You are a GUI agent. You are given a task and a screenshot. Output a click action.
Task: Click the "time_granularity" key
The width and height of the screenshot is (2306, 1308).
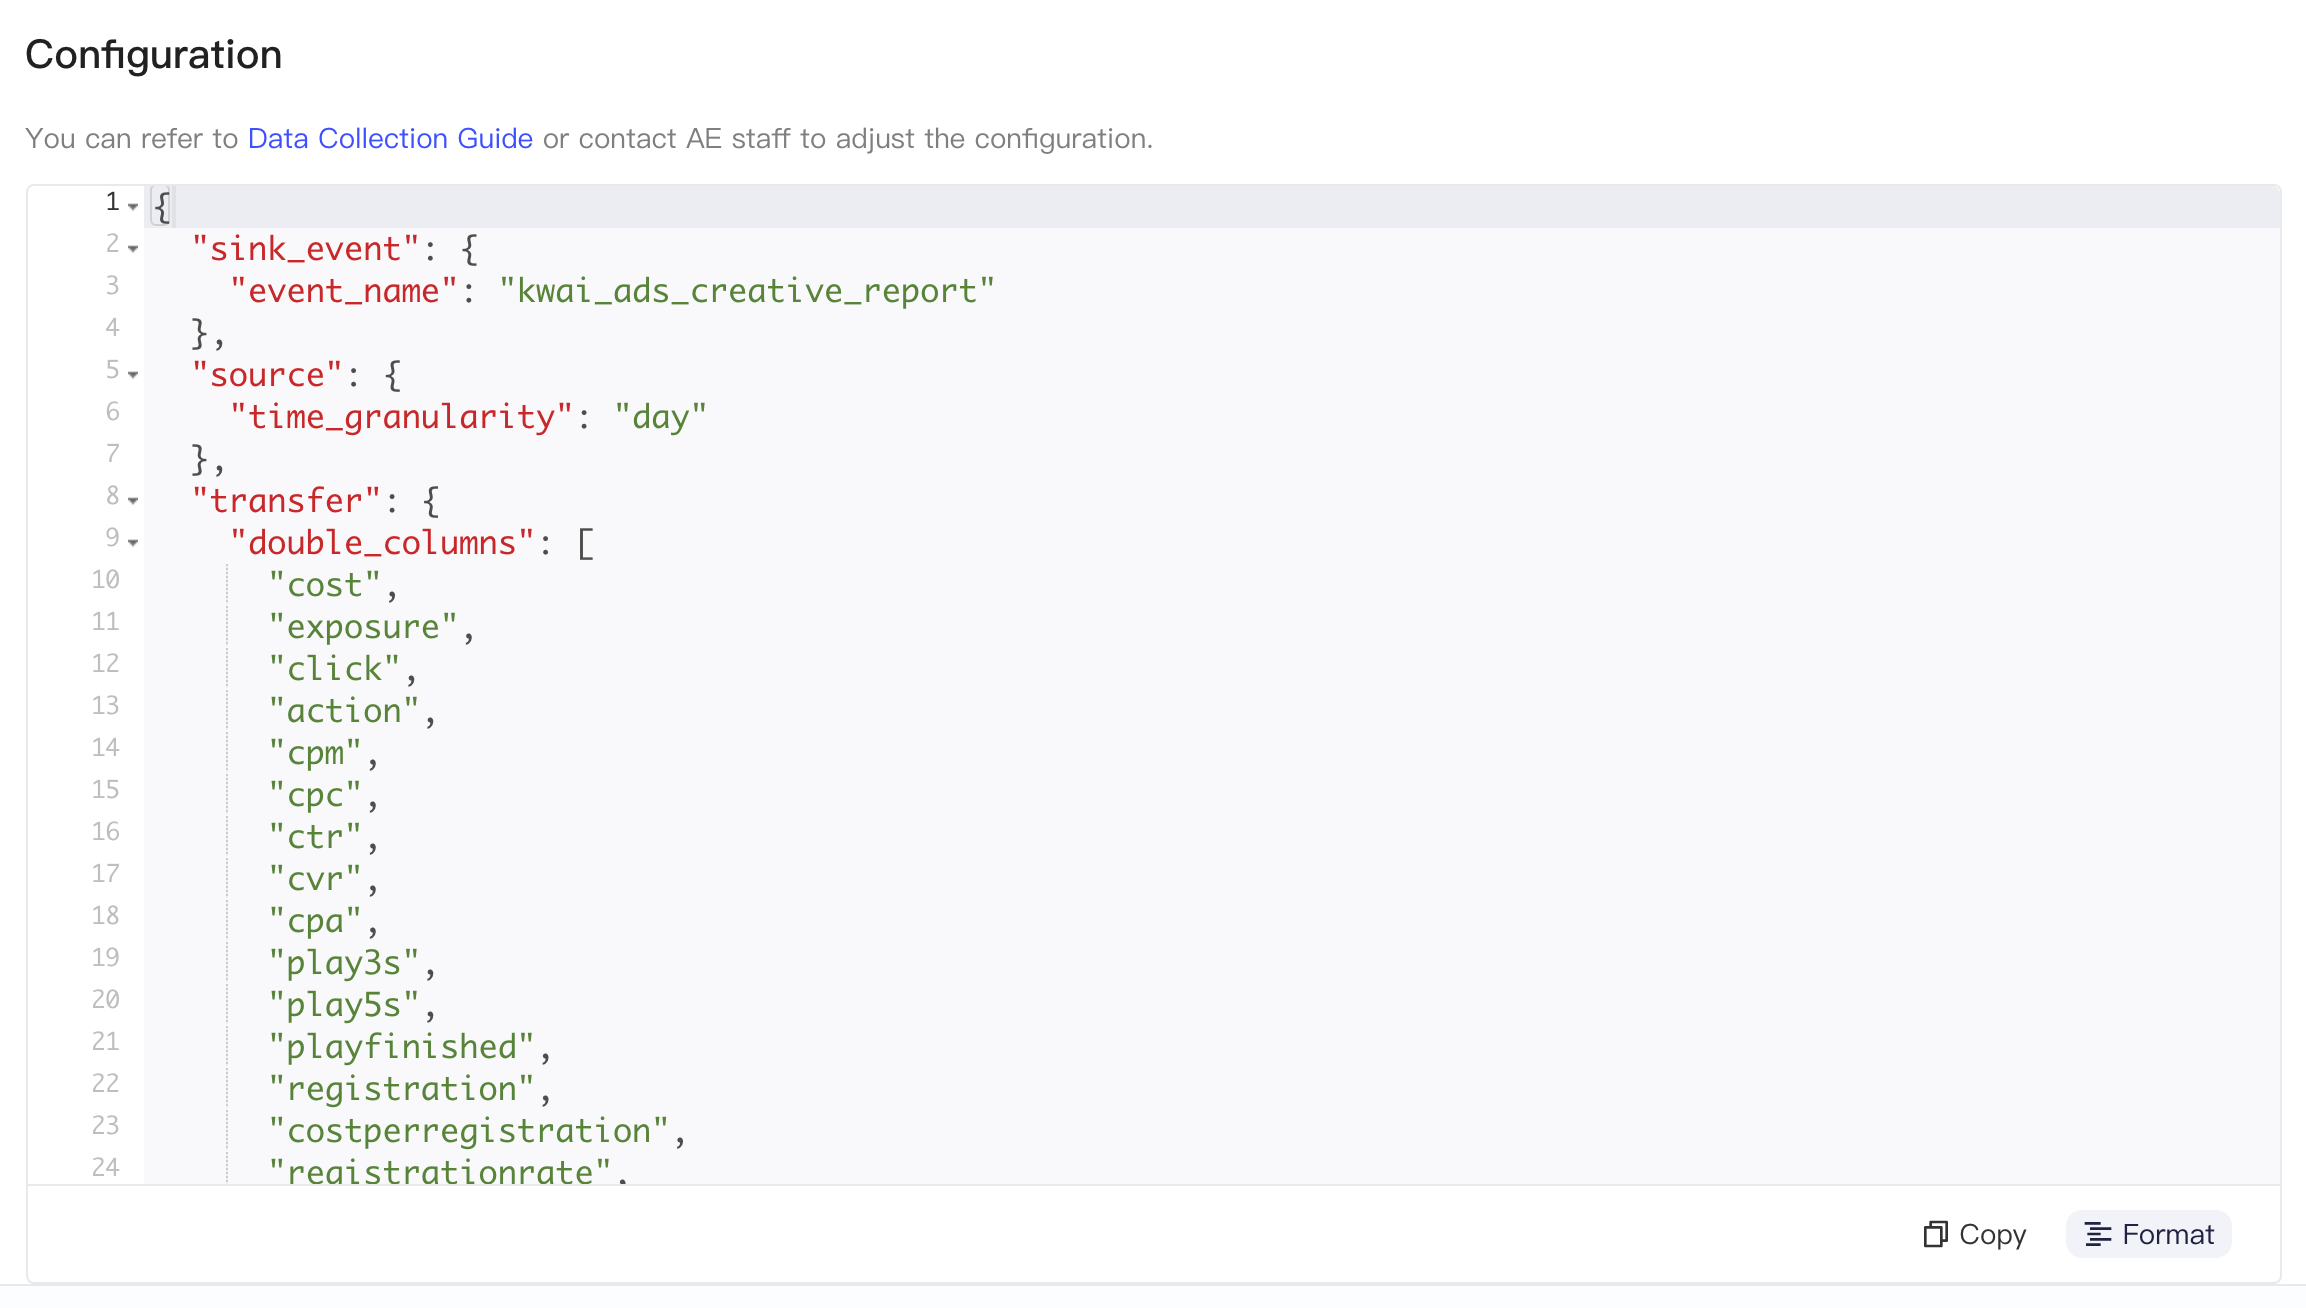coord(402,417)
